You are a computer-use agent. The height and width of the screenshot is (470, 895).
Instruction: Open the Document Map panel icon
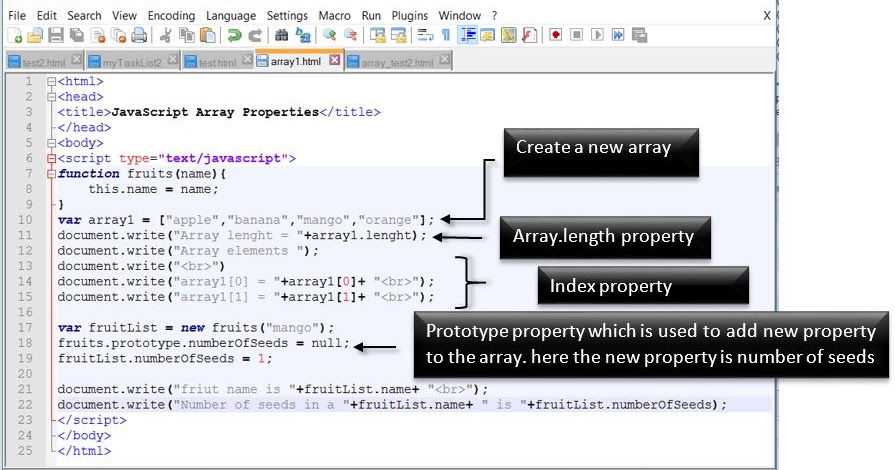pos(509,35)
